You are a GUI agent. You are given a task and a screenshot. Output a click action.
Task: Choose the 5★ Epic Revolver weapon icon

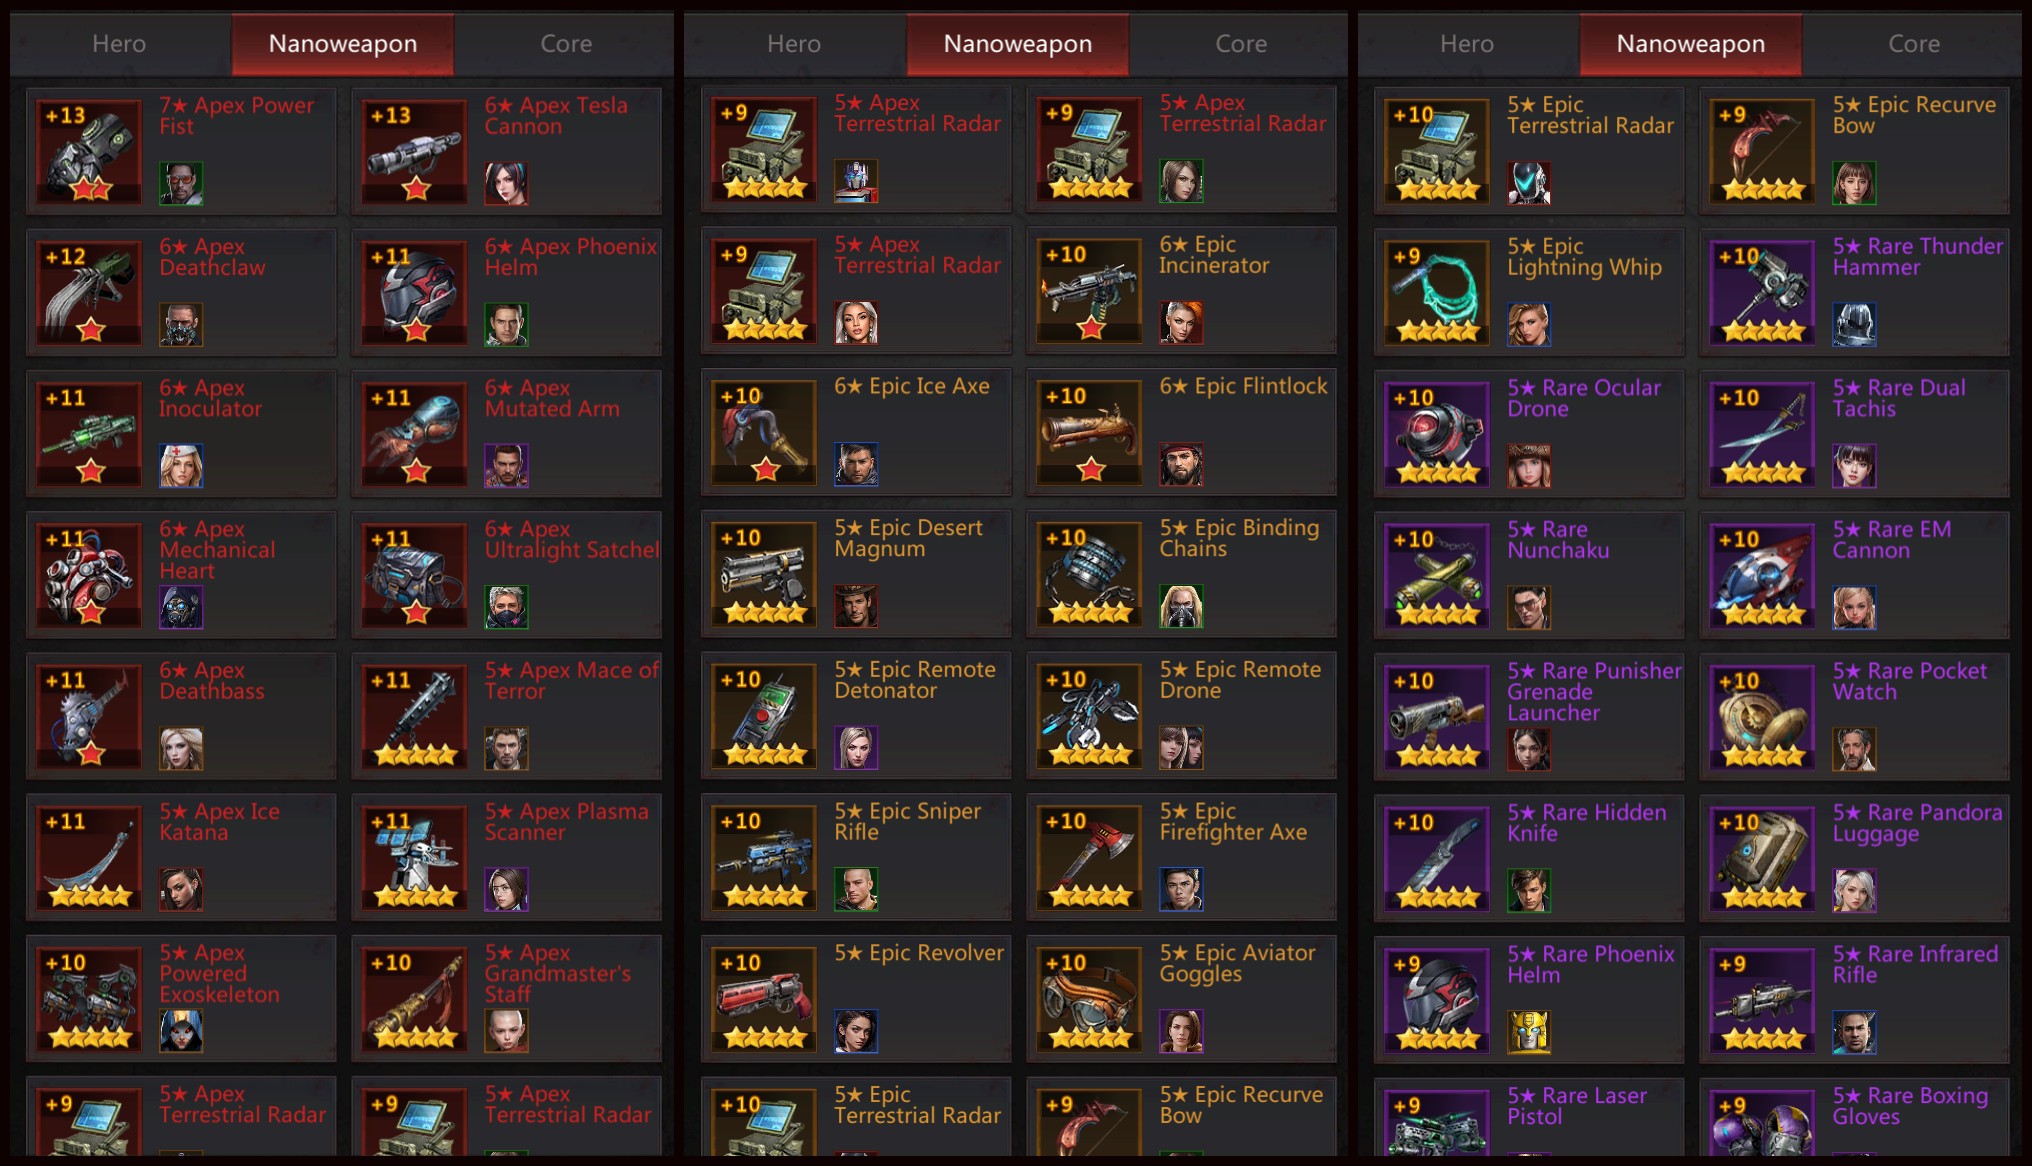pos(764,999)
